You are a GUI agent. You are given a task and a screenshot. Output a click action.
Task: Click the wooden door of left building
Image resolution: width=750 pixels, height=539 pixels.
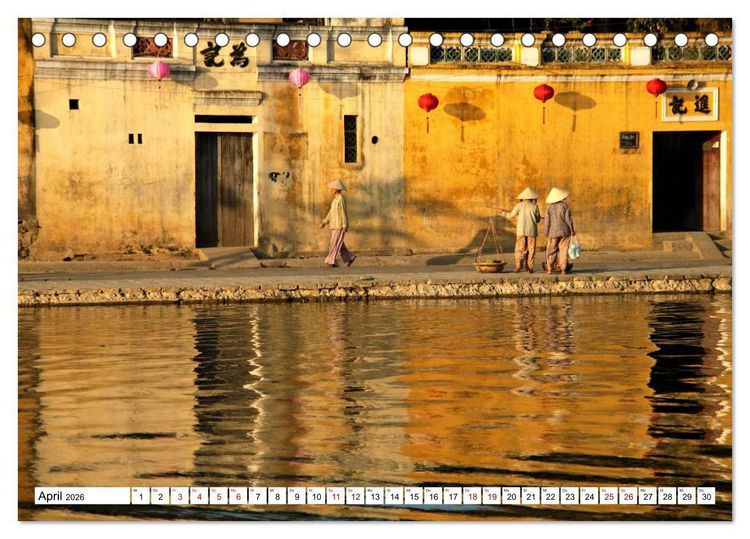tap(225, 189)
